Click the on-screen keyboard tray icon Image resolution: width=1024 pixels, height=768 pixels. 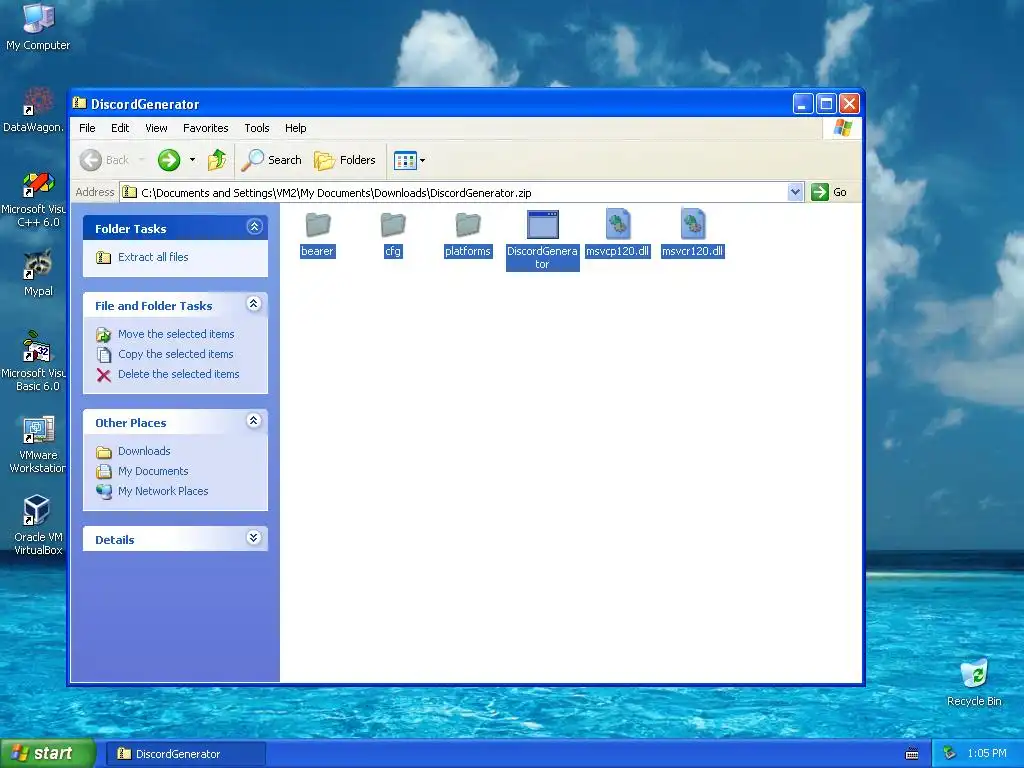coord(912,754)
